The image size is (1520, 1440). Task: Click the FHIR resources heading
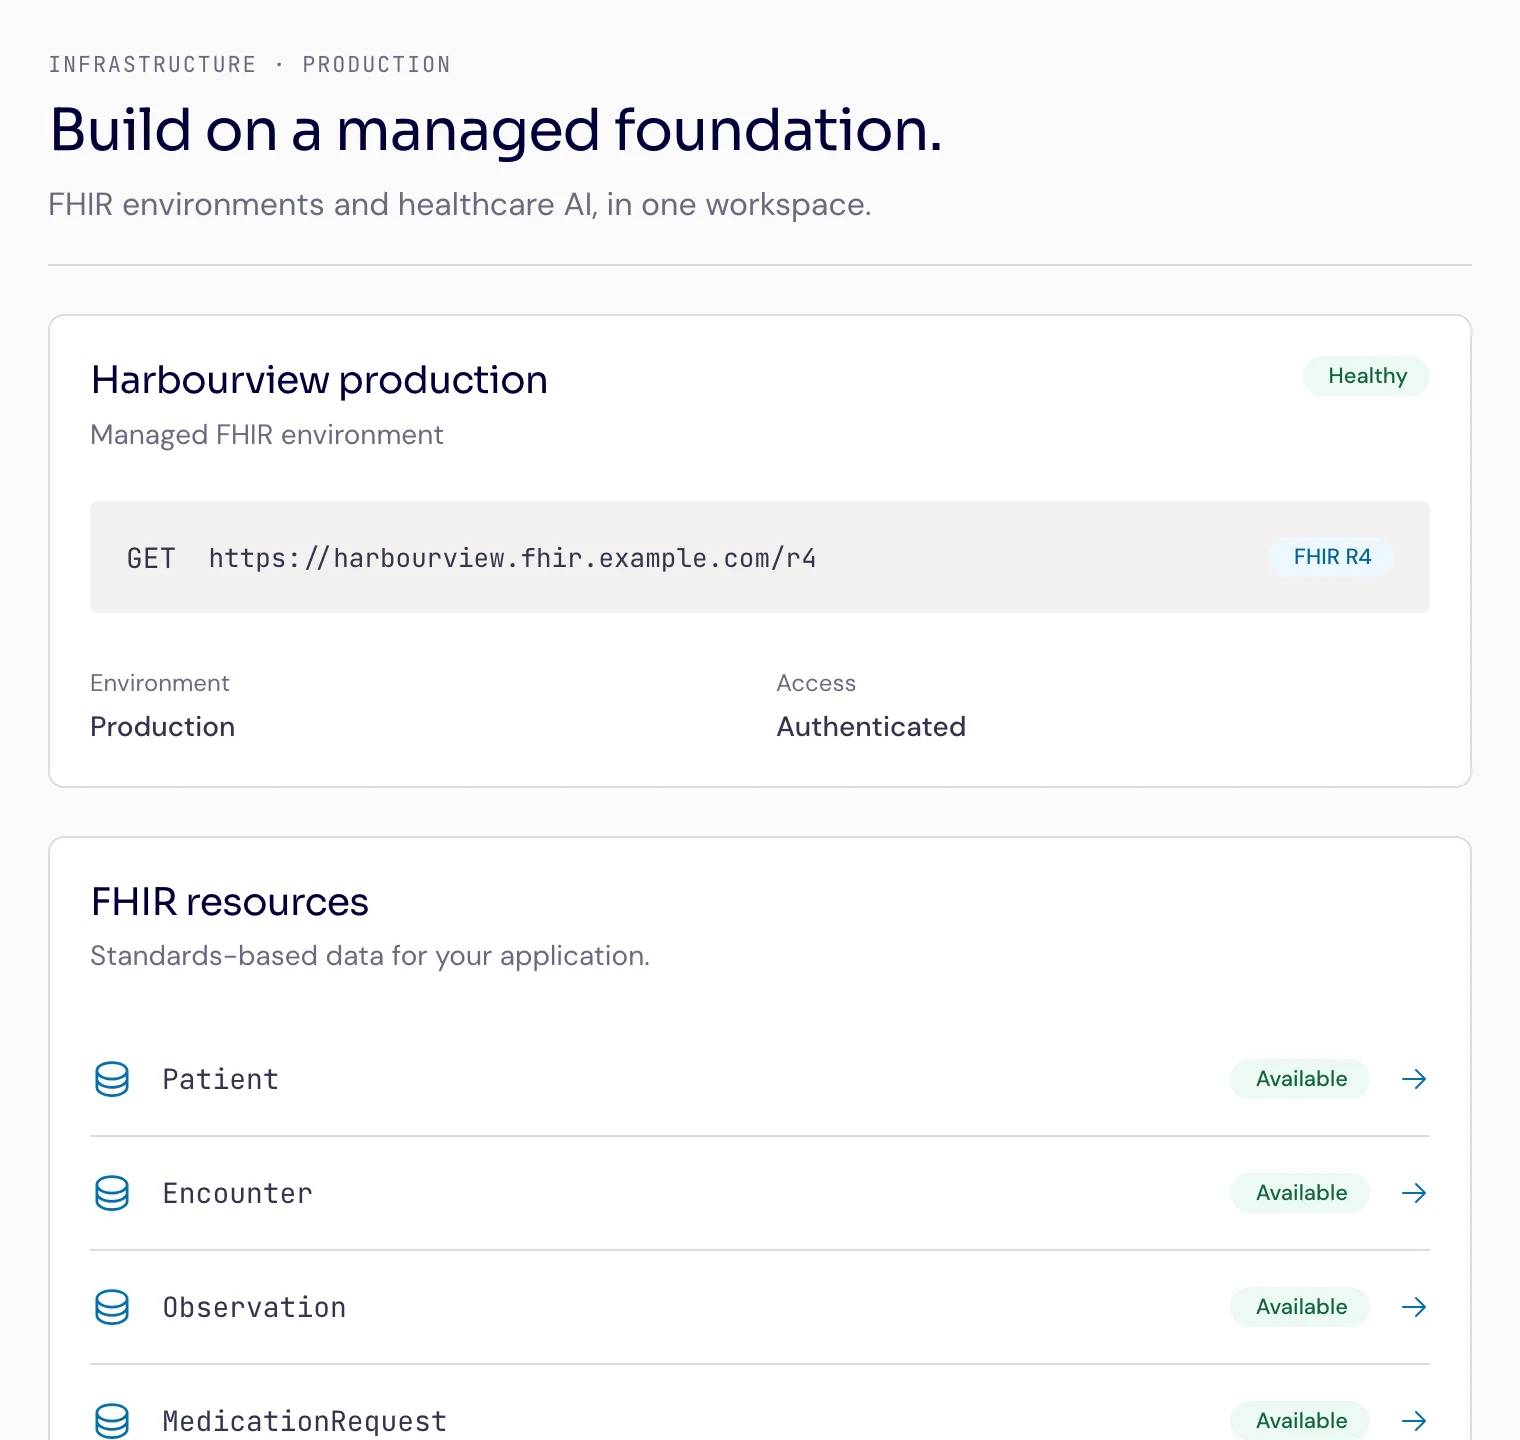coord(230,902)
